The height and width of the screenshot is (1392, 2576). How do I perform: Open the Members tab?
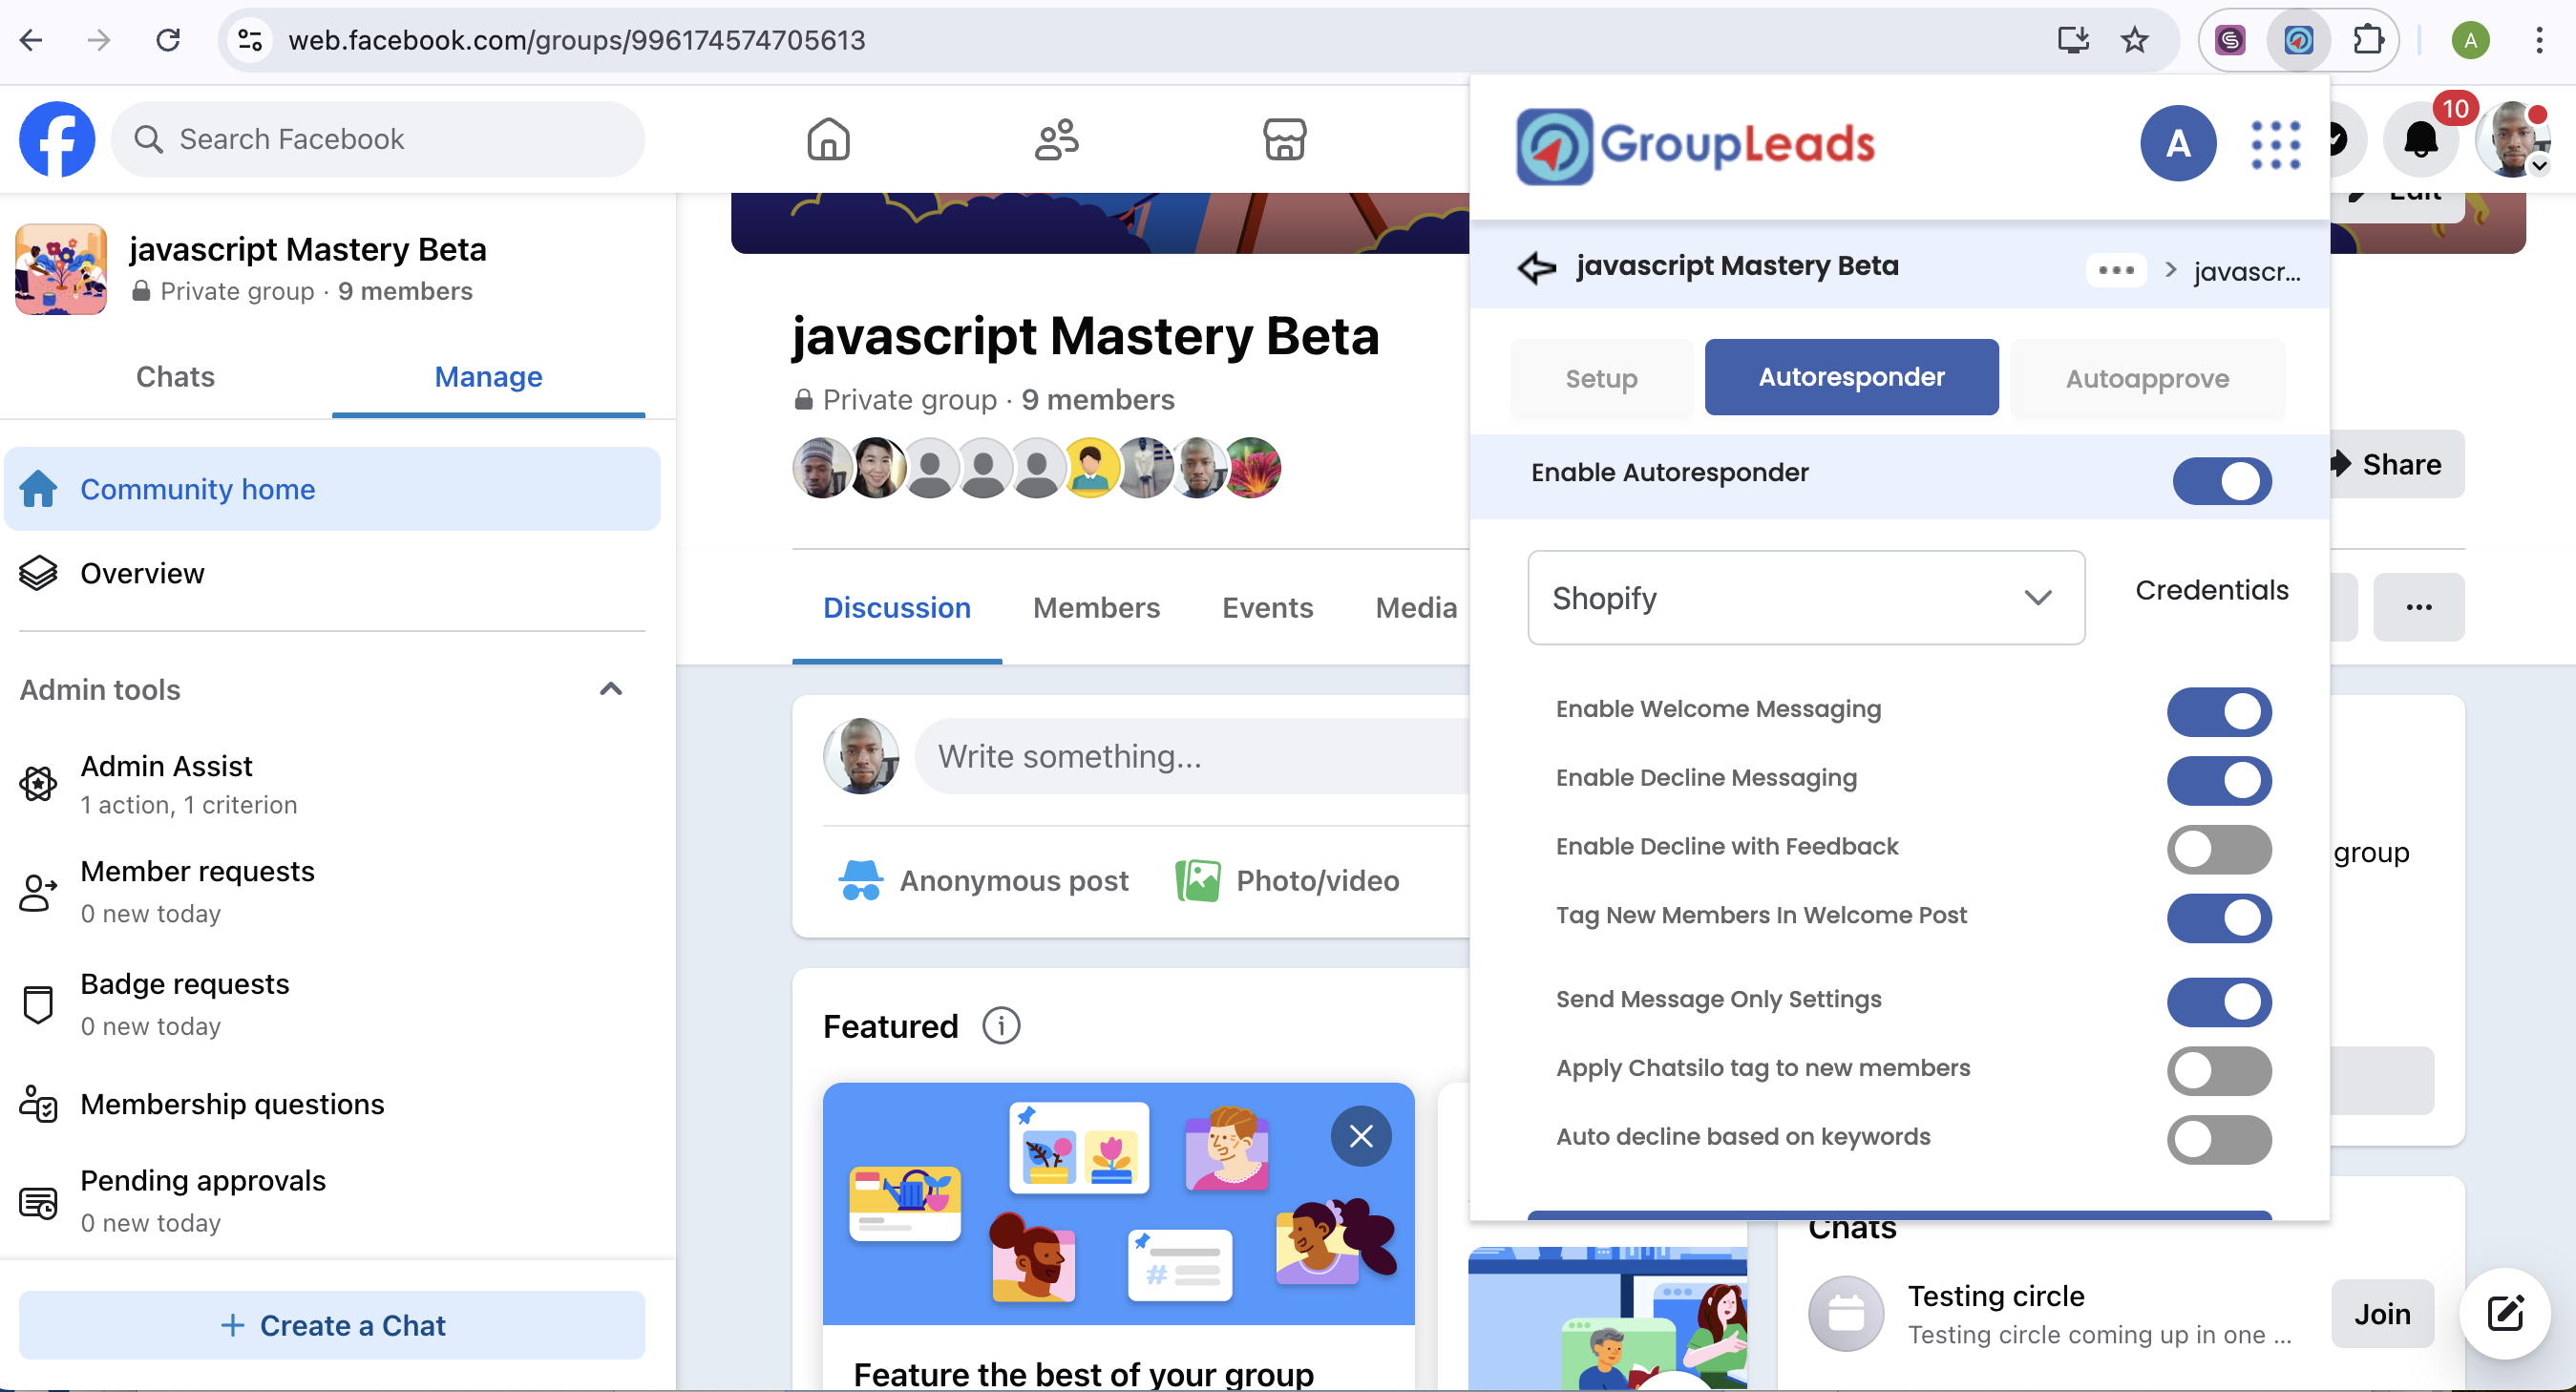[x=1096, y=607]
